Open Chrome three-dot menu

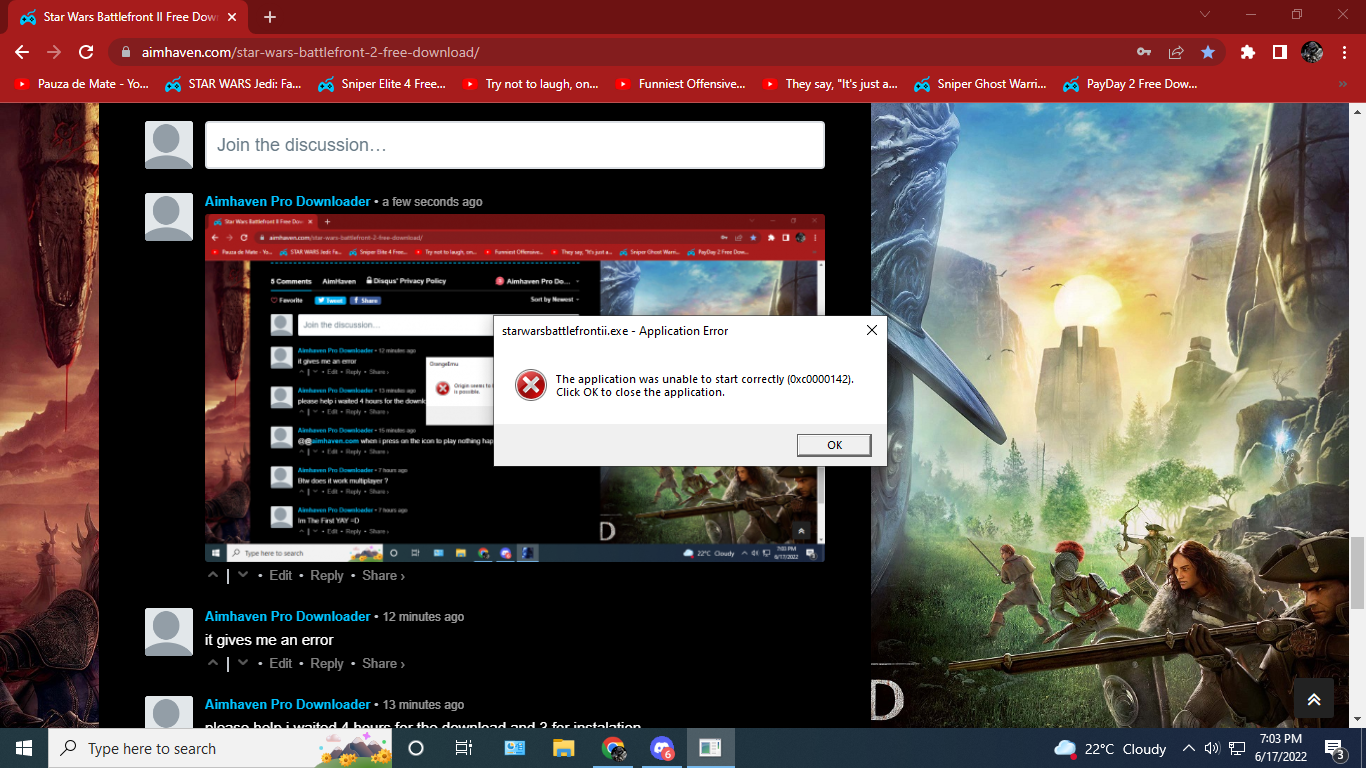tap(1343, 52)
